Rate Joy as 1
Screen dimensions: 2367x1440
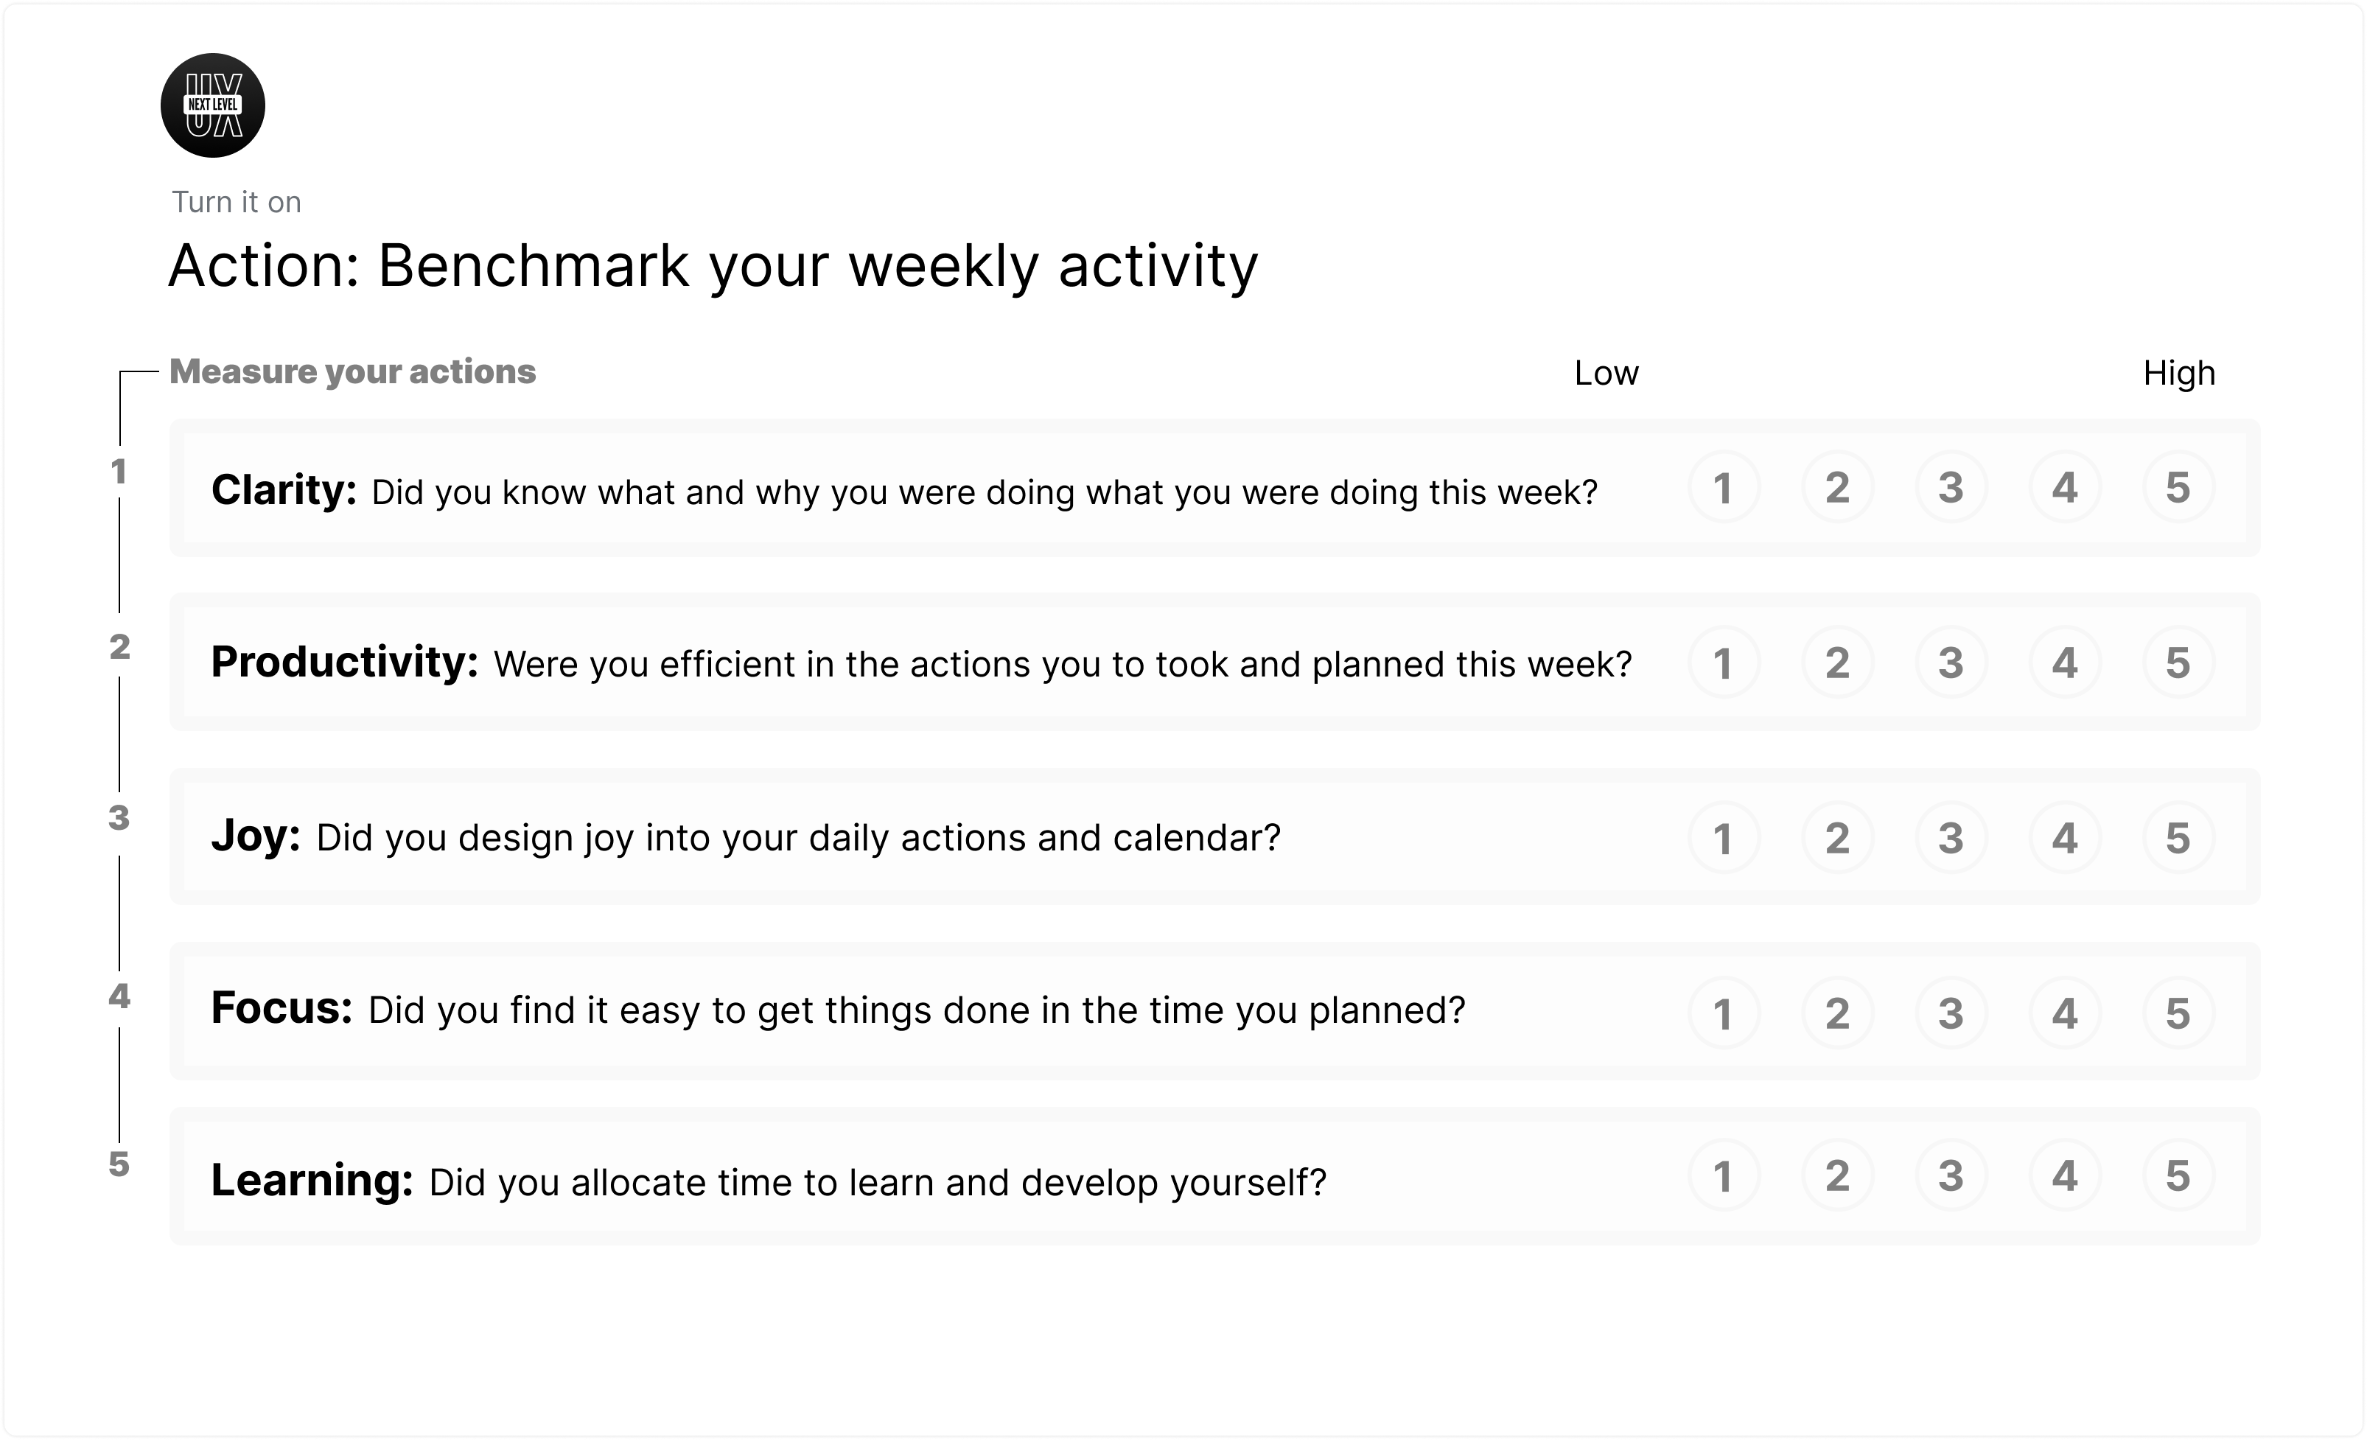(x=1724, y=837)
